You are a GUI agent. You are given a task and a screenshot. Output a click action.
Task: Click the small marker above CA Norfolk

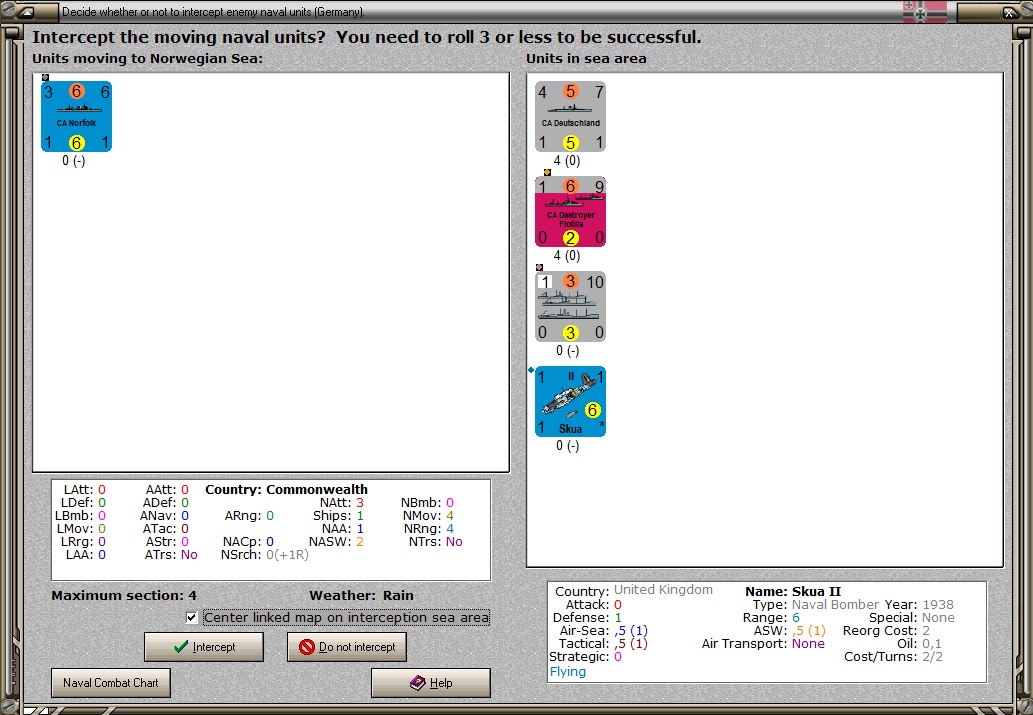pos(45,77)
